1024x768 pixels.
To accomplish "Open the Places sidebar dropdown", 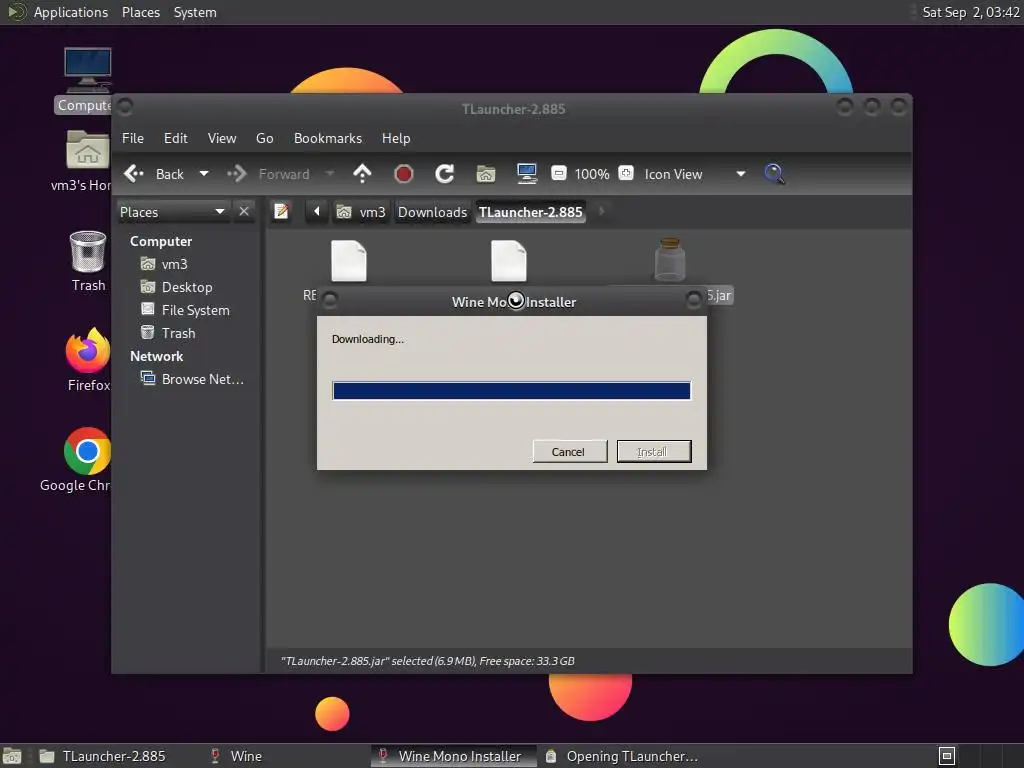I will [173, 212].
